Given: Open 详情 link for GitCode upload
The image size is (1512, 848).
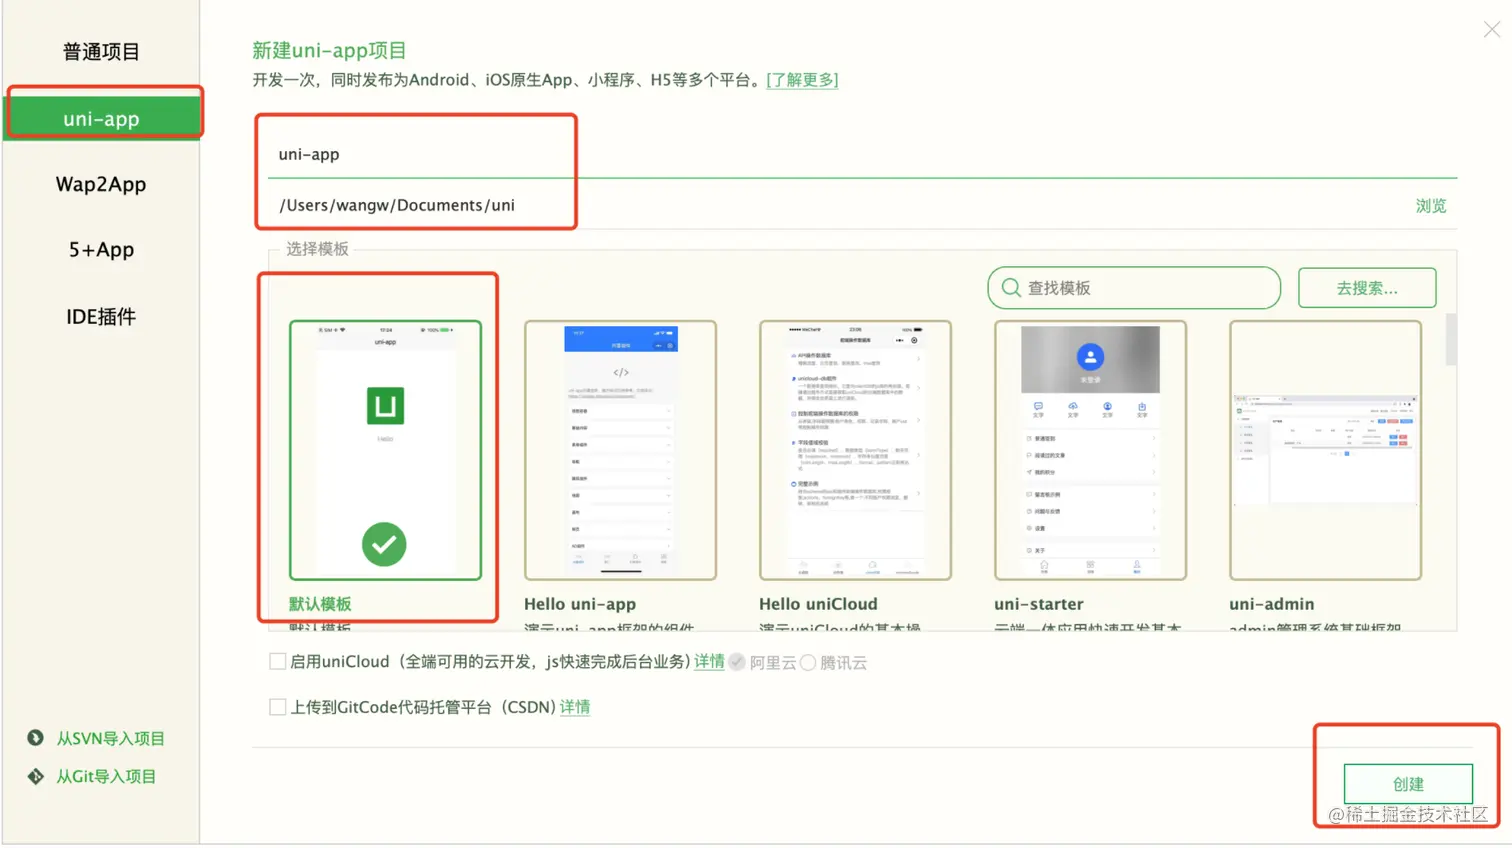Looking at the screenshot, I should [575, 707].
